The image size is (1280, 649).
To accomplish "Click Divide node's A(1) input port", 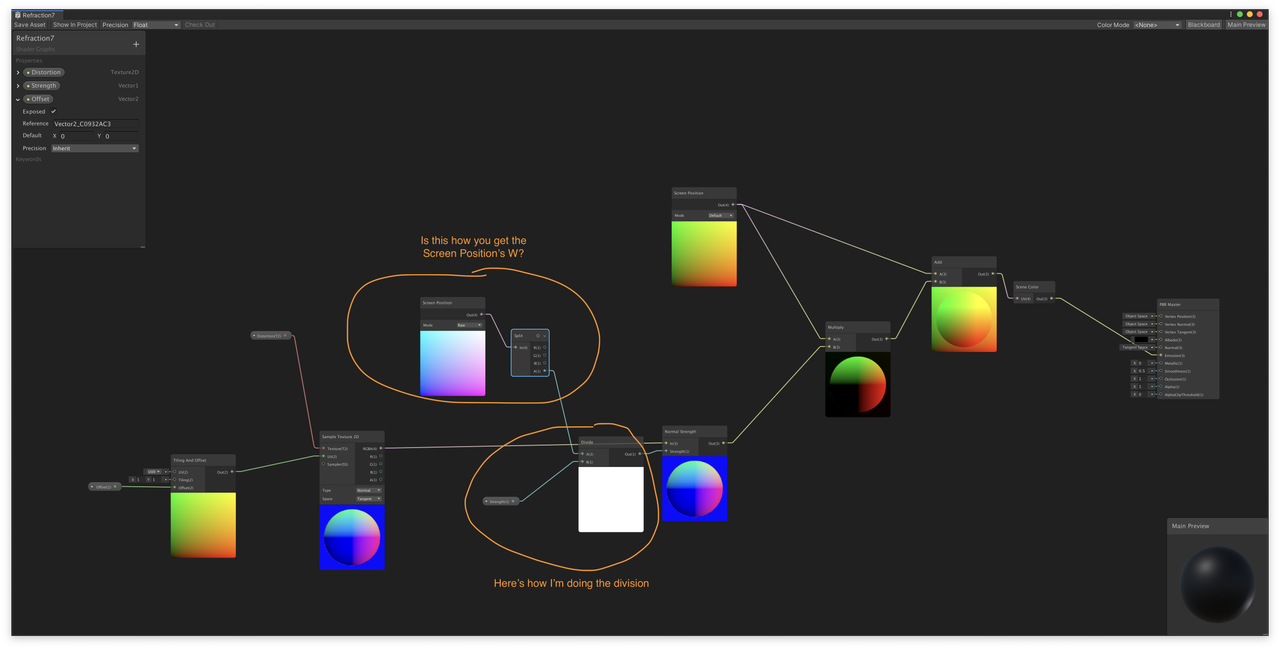I will [x=582, y=454].
